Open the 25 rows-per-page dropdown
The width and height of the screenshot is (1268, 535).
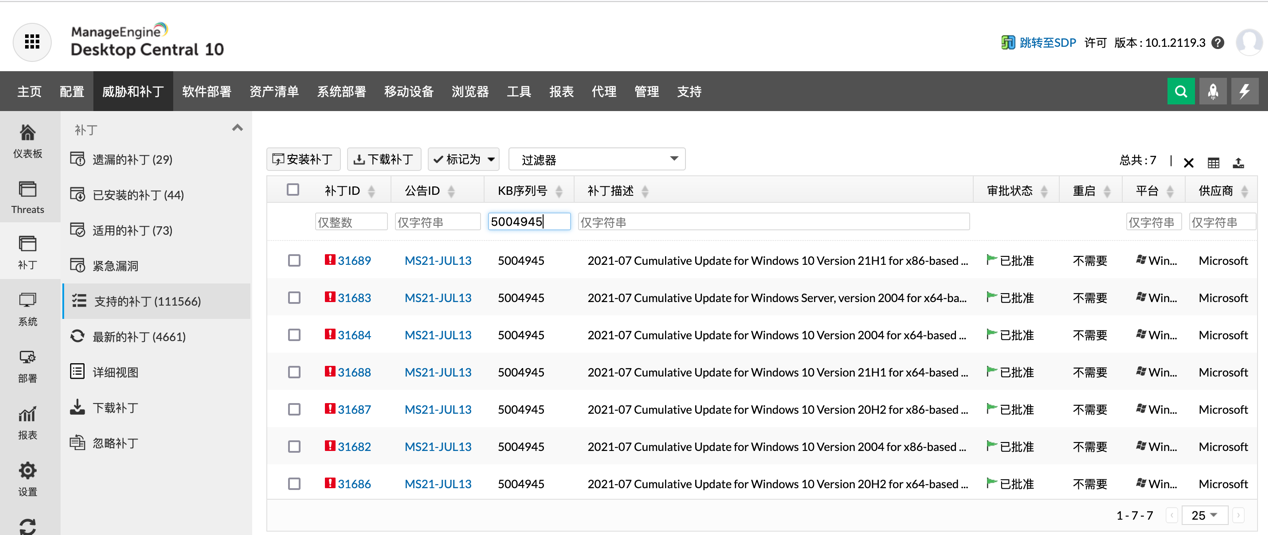coord(1204,515)
